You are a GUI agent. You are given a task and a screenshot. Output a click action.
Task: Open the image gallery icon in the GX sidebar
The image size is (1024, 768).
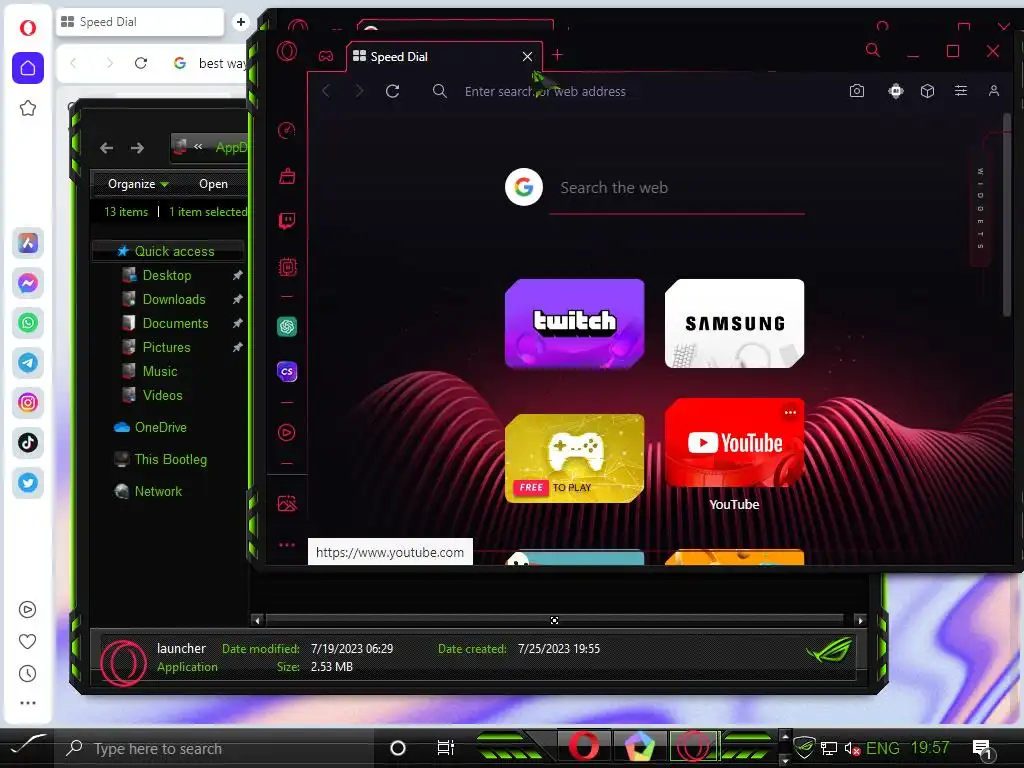[287, 504]
